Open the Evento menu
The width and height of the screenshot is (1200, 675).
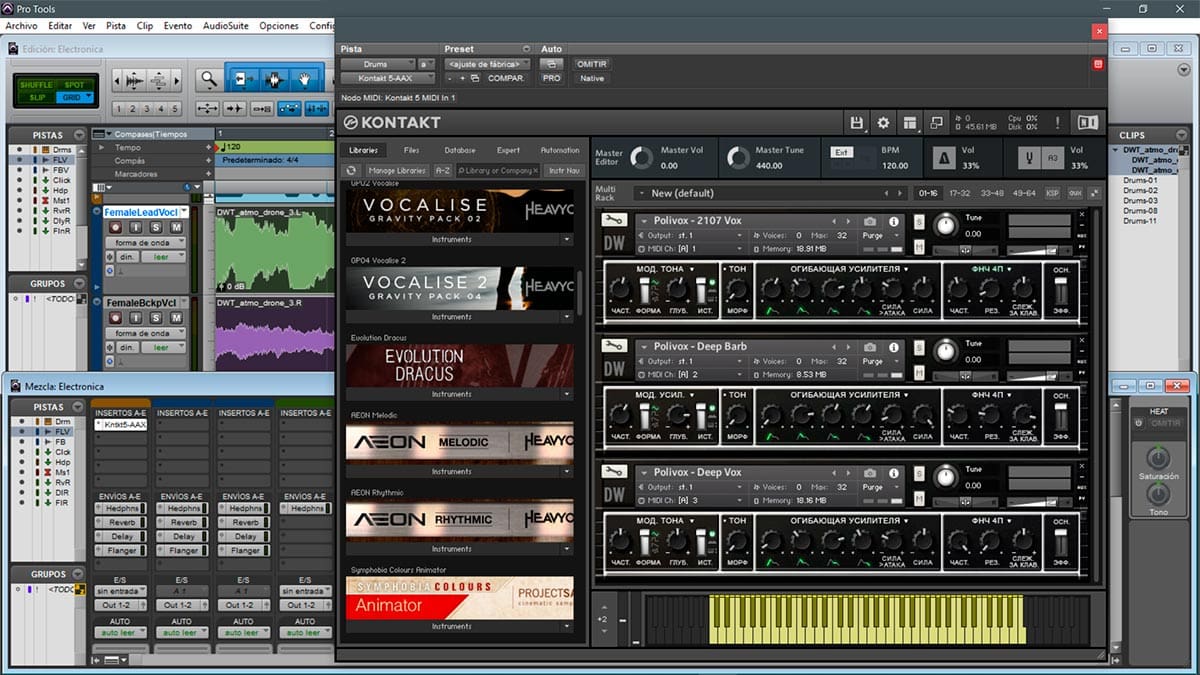178,25
